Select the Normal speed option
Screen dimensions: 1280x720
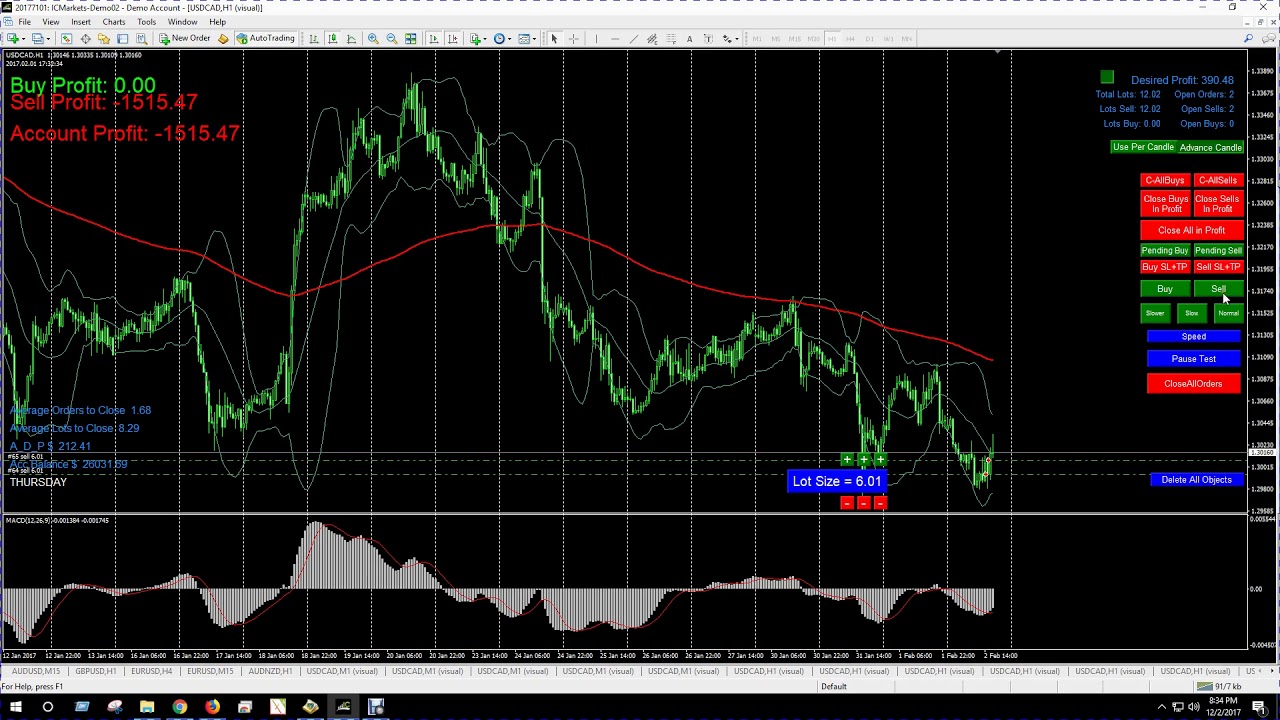(x=1228, y=313)
